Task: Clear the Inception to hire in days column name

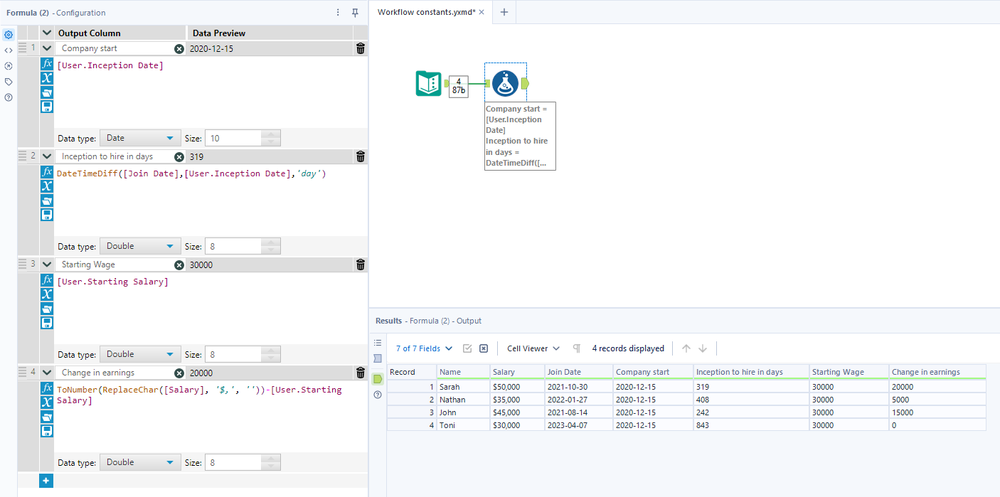Action: click(x=179, y=157)
